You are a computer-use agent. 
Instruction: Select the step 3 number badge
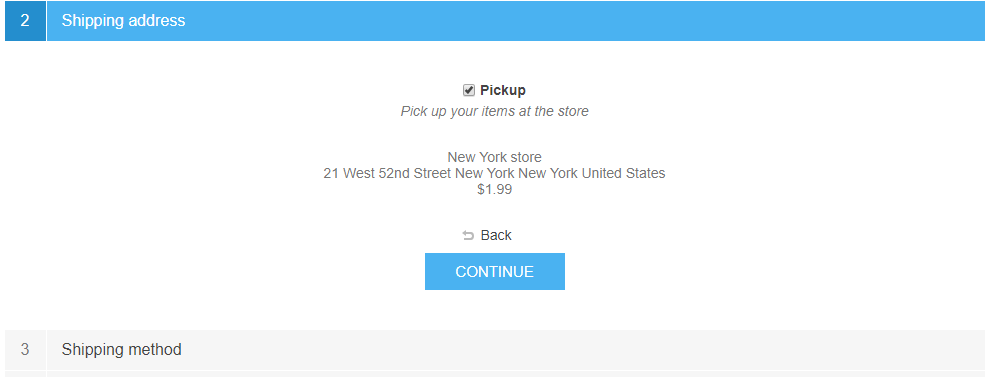tap(25, 349)
